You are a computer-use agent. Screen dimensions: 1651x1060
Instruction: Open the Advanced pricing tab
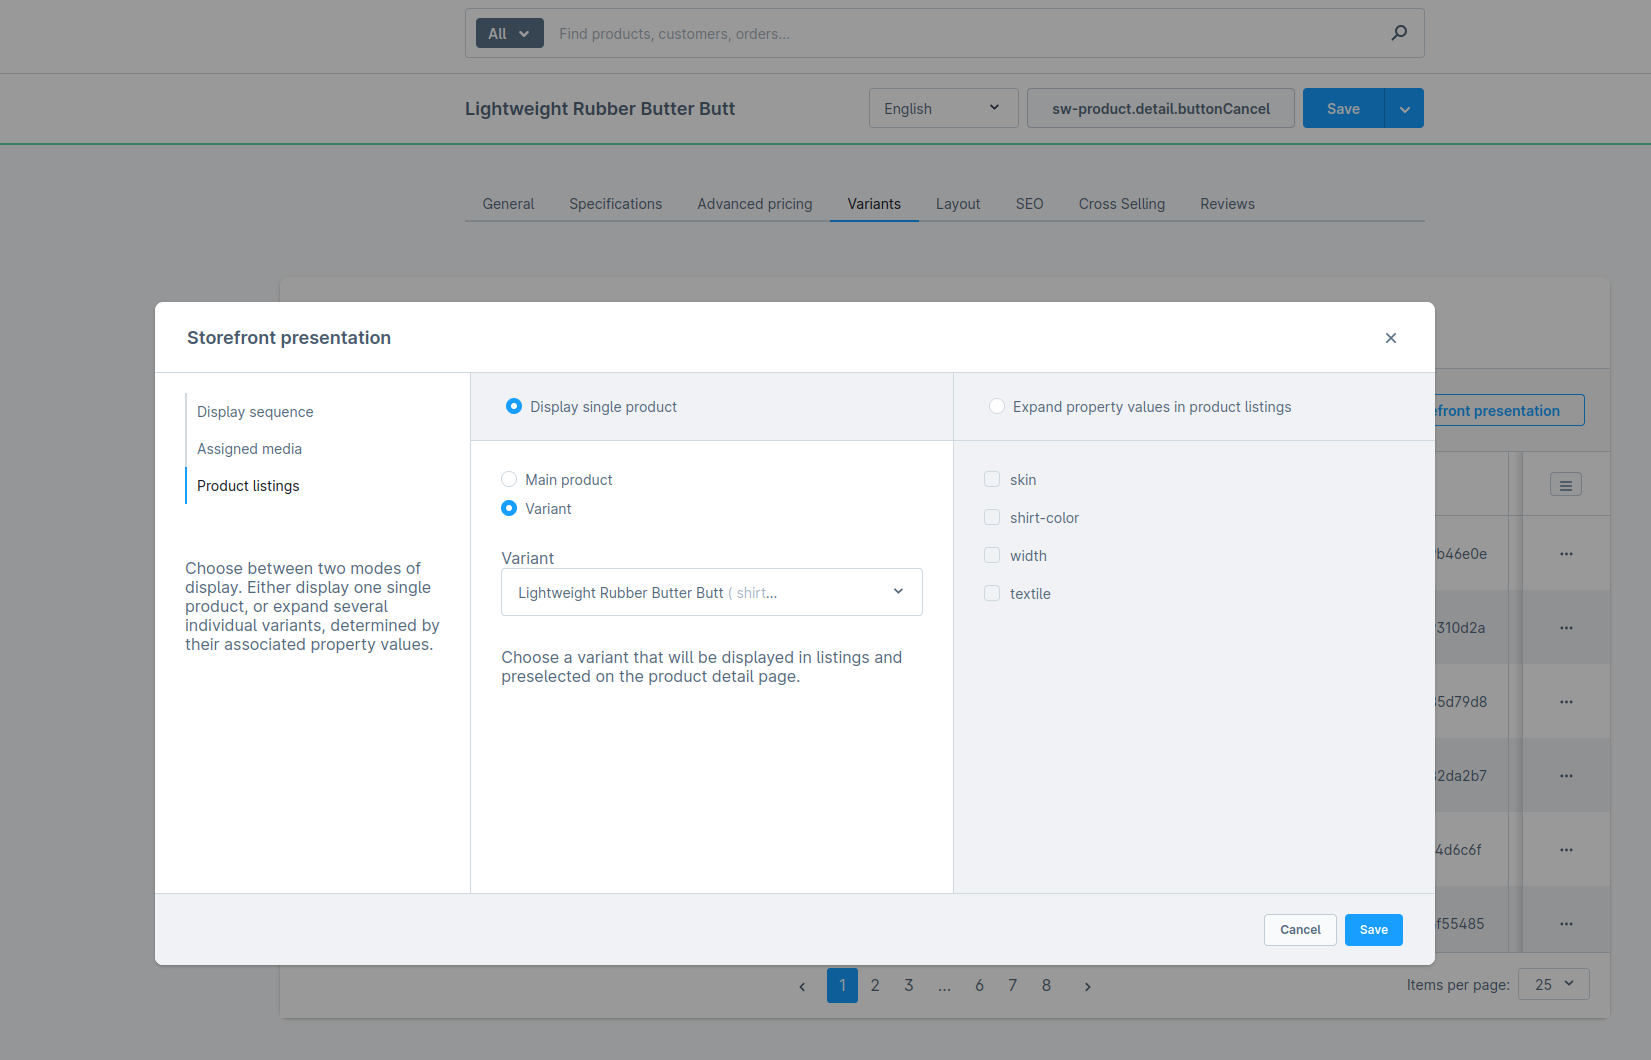pos(754,204)
